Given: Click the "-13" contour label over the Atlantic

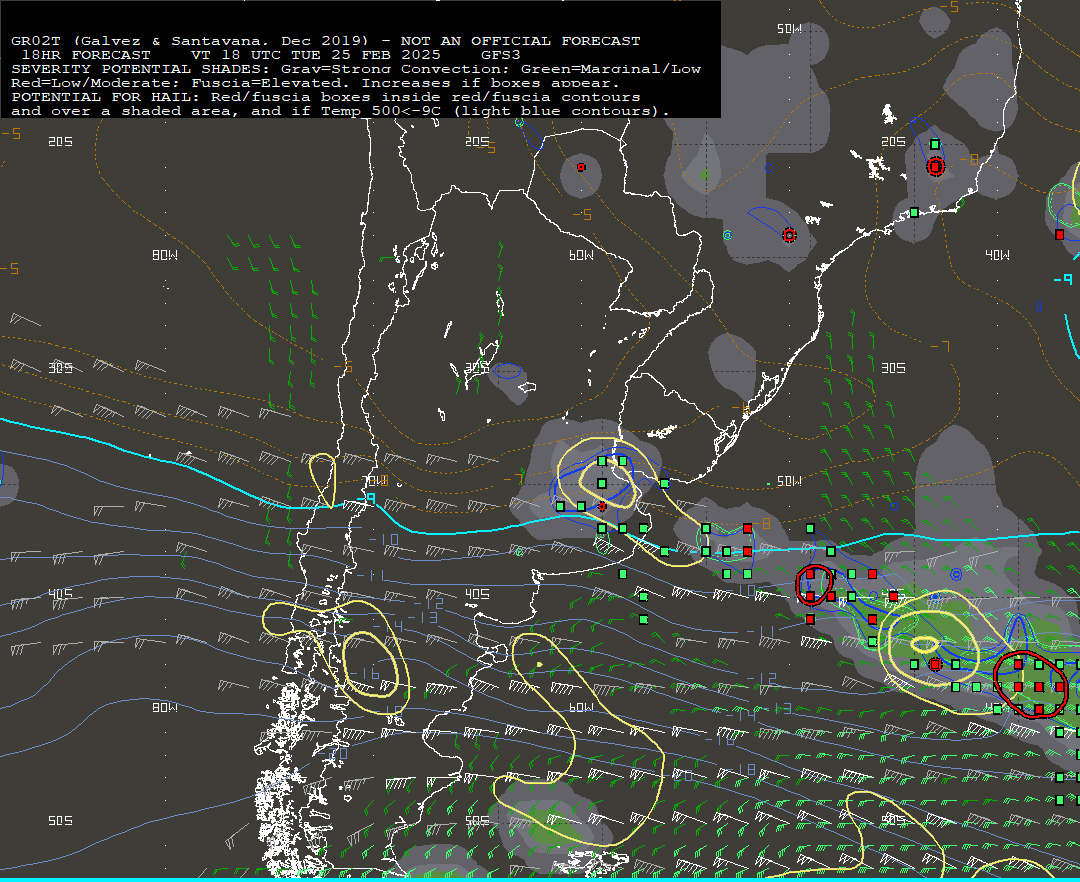Looking at the screenshot, I should [777, 708].
